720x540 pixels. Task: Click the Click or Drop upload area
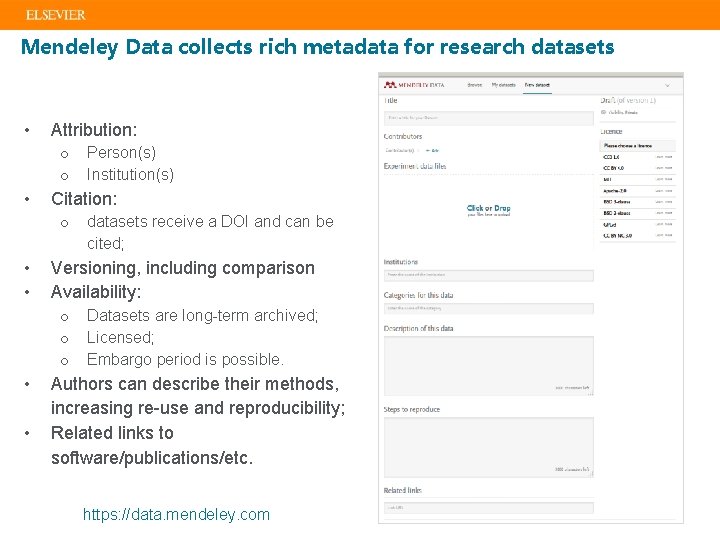click(x=488, y=210)
